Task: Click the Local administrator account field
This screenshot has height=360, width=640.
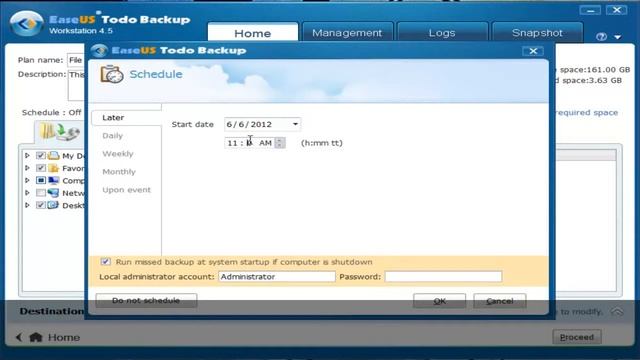Action: click(277, 277)
